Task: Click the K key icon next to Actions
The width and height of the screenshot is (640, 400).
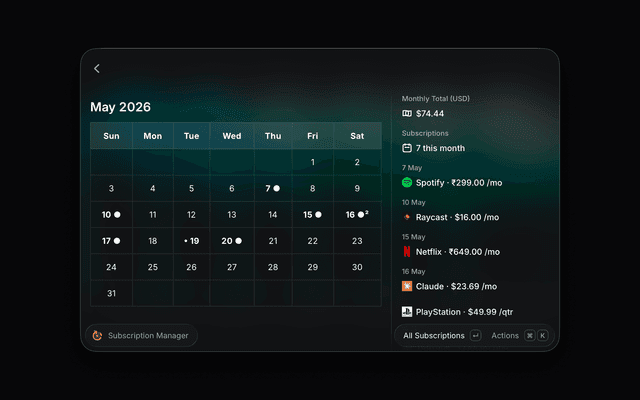Action: 542,336
